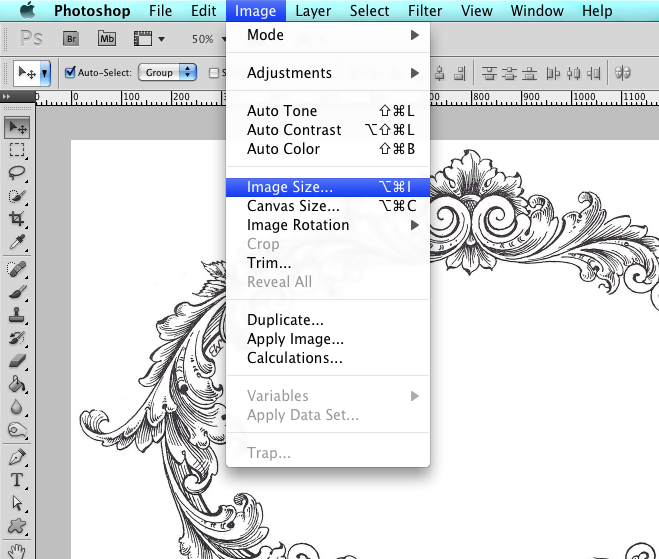Select the Brush tool
This screenshot has height=559, width=659.
(17, 292)
